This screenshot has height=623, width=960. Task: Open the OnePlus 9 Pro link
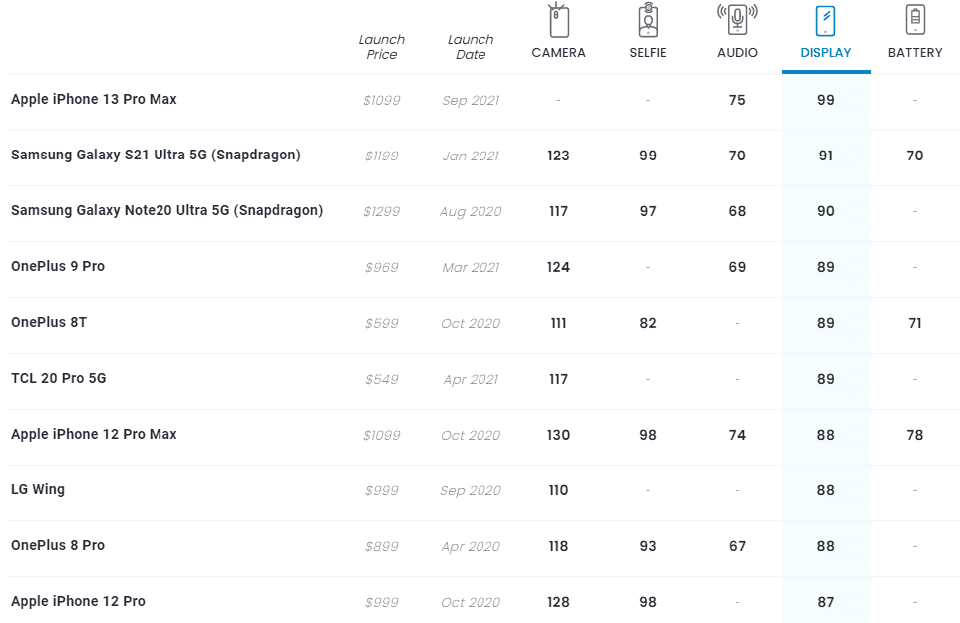58,267
